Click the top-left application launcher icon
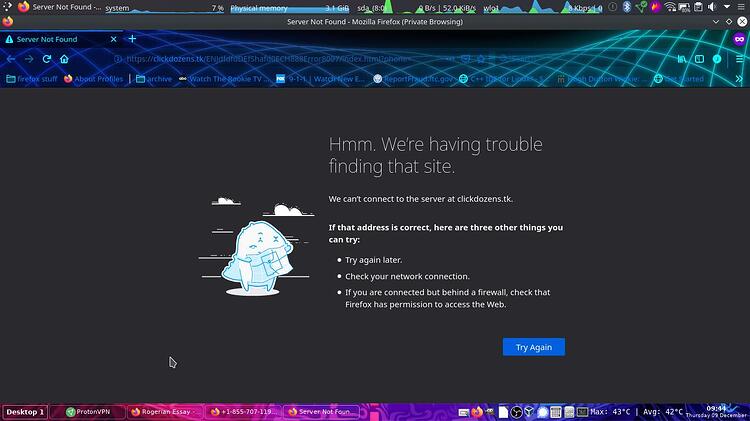 click(x=7, y=7)
